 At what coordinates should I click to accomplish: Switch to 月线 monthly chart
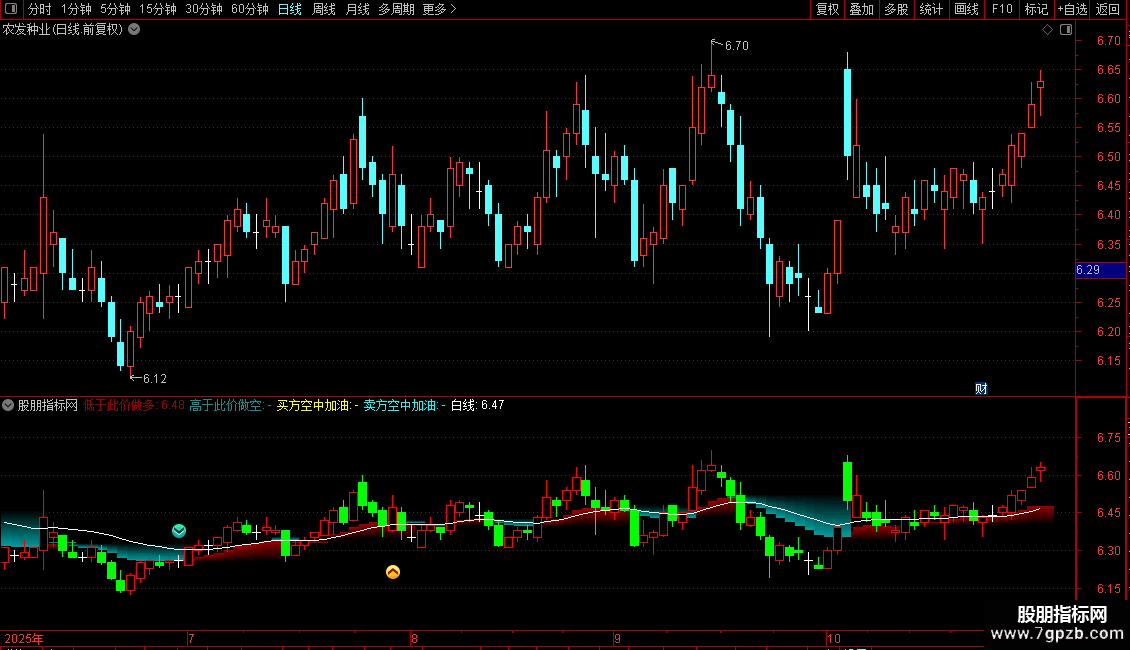tap(357, 9)
